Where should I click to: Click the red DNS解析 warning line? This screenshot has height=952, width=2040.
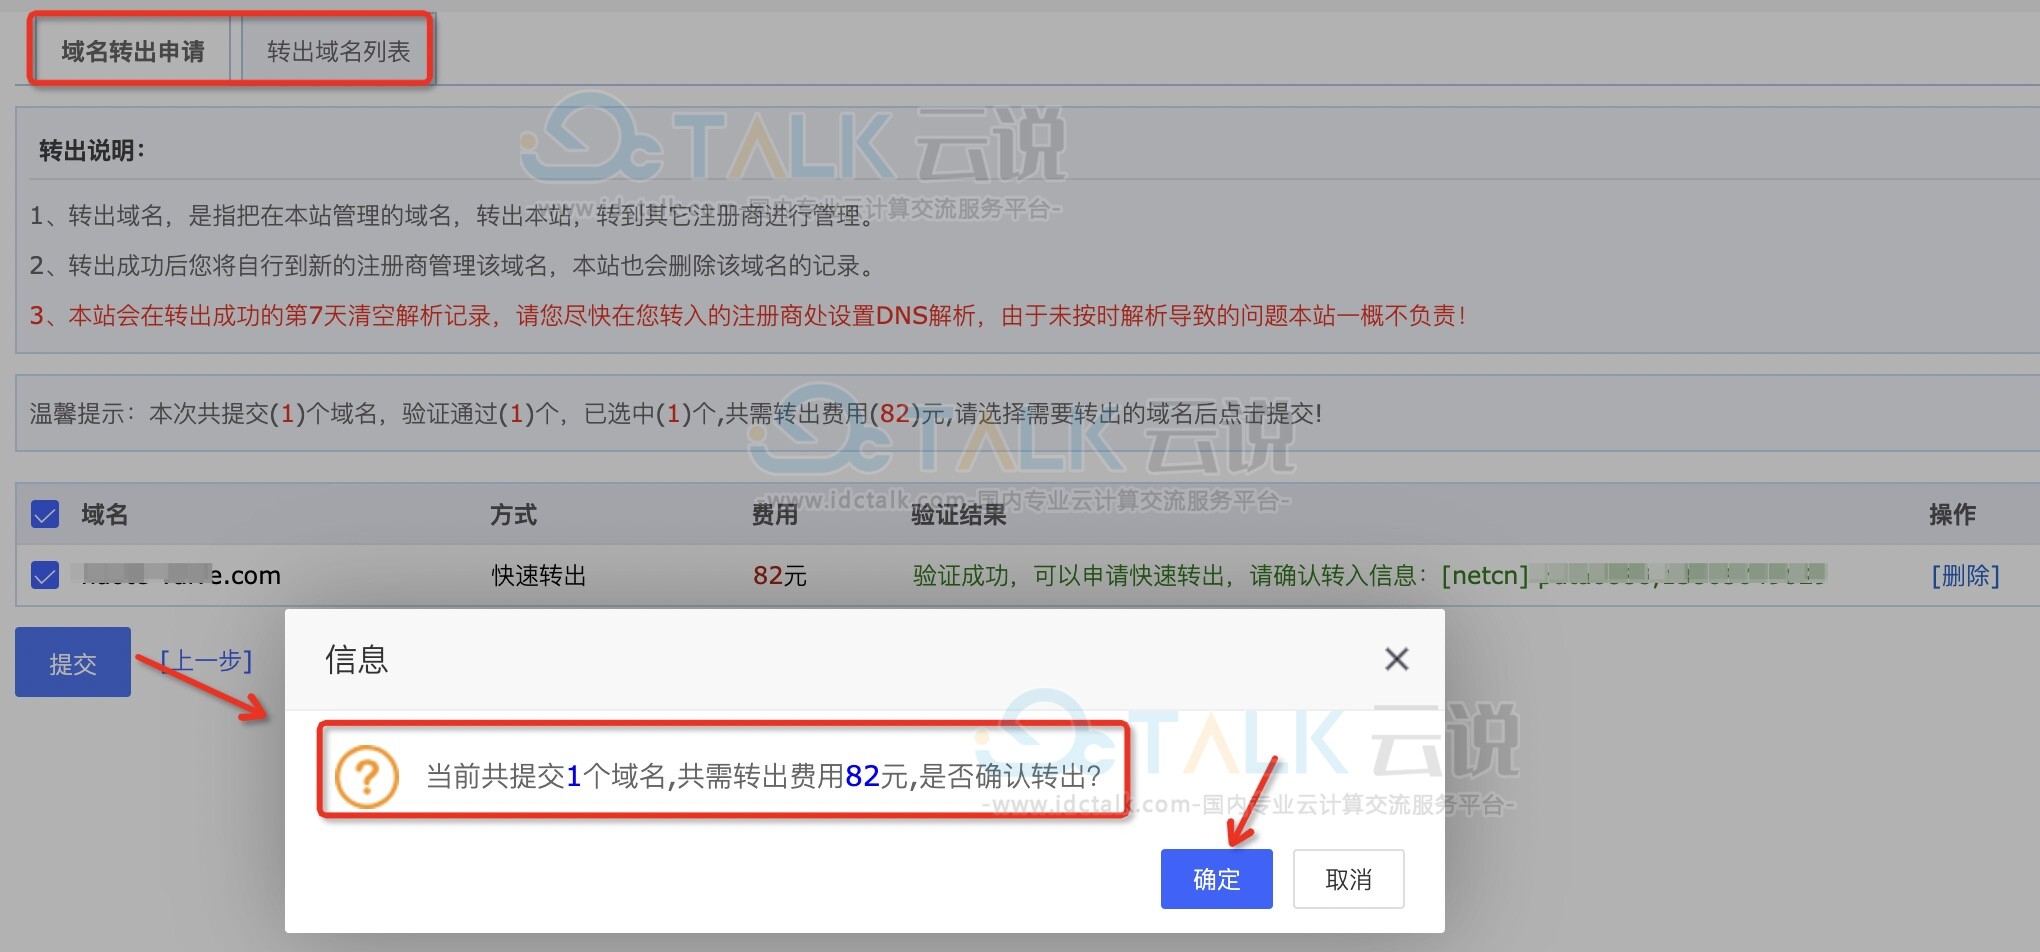coord(748,316)
